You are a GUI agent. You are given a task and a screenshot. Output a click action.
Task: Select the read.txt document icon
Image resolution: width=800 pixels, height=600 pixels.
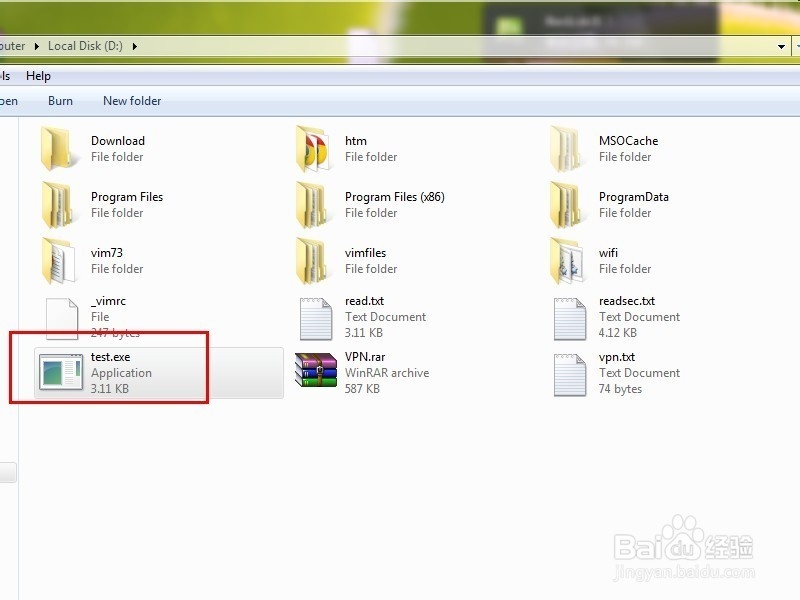pos(316,319)
